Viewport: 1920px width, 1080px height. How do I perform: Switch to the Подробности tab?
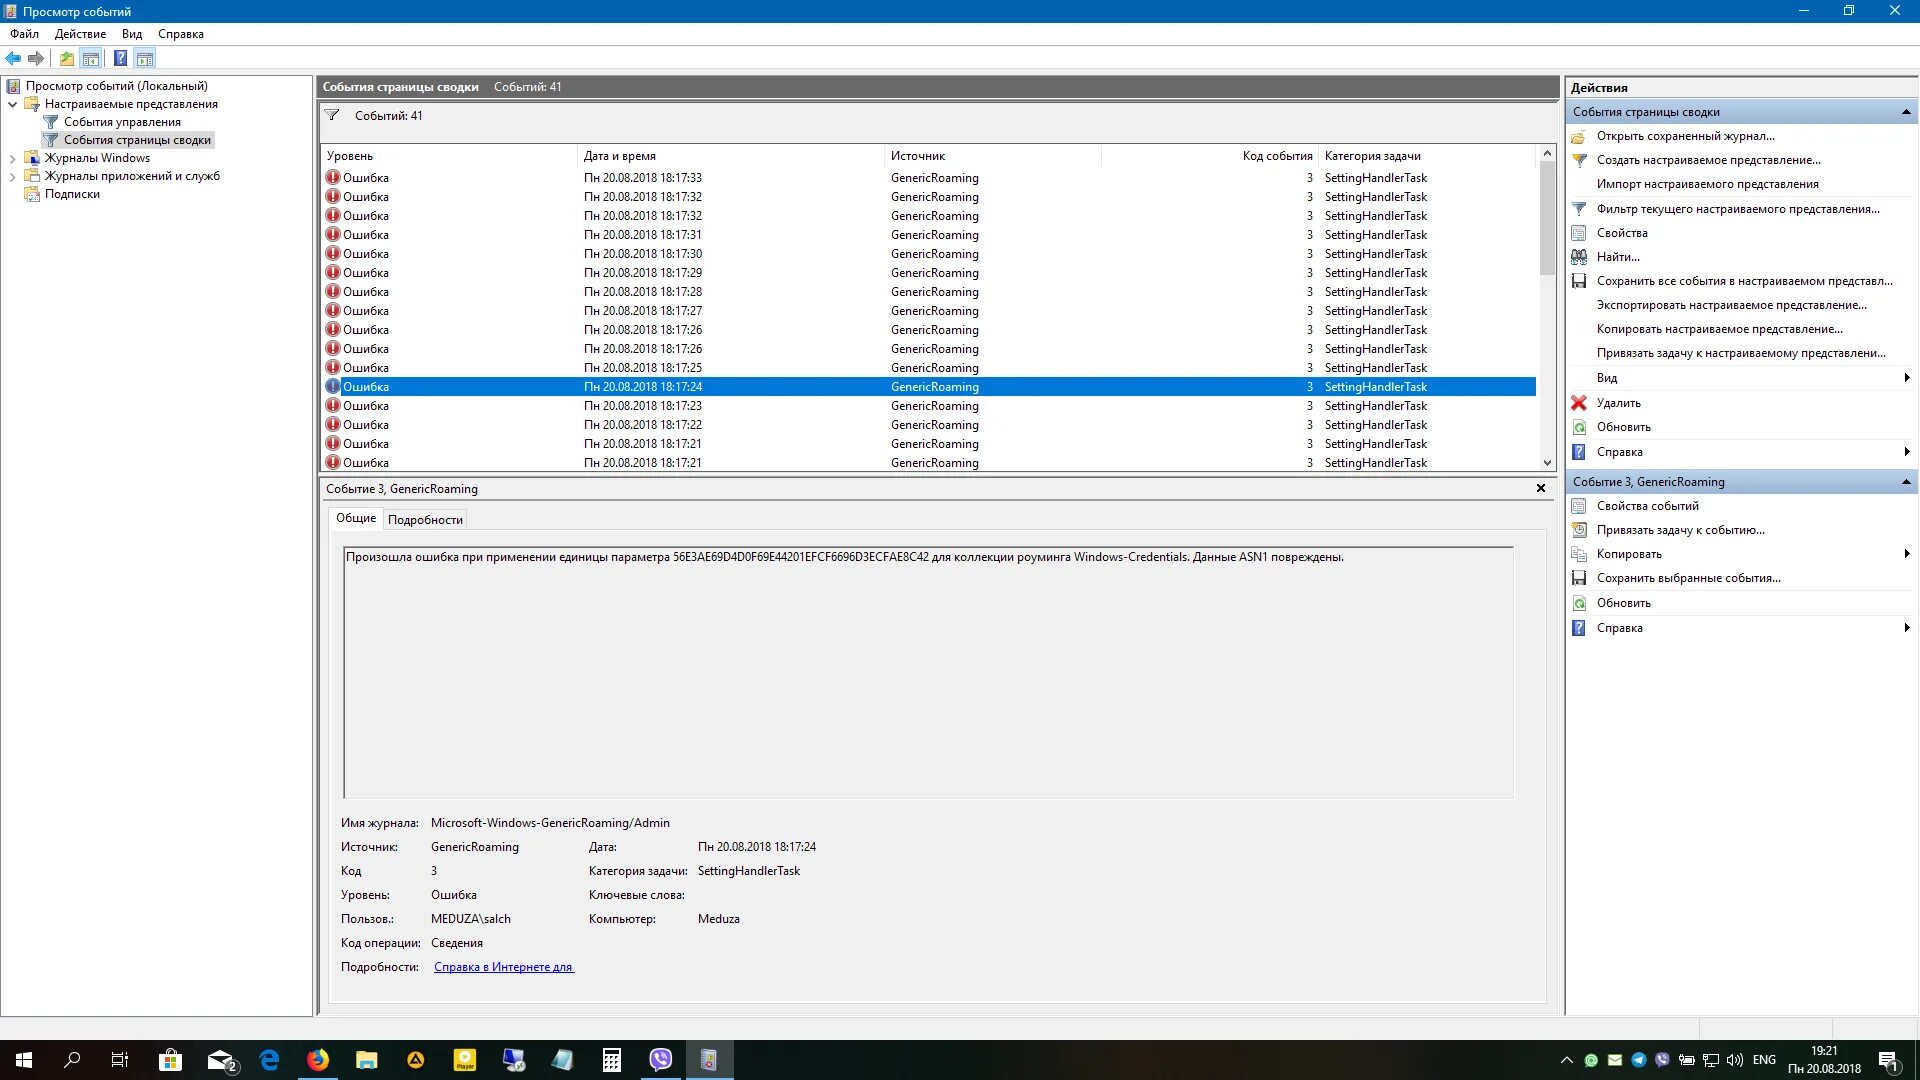[x=425, y=520]
